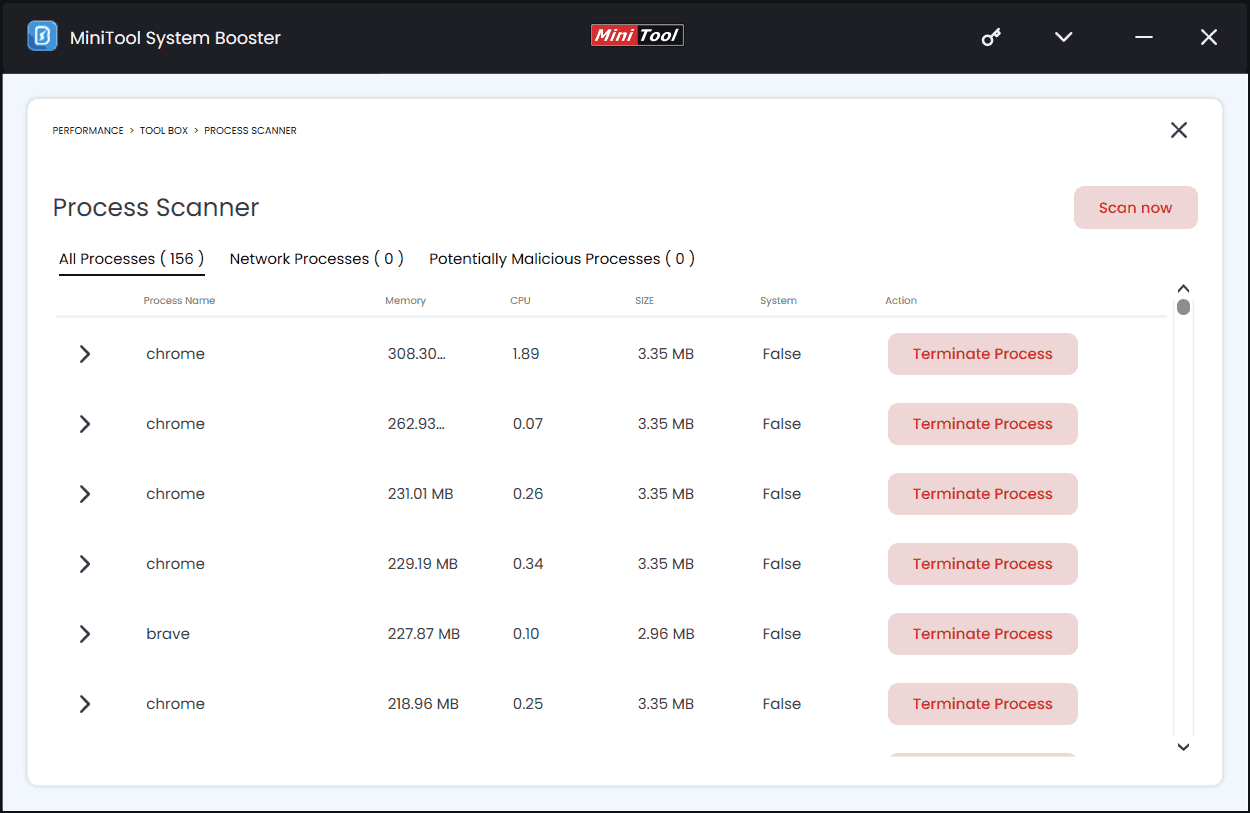
Task: Expand the first chrome process row
Action: [85, 354]
